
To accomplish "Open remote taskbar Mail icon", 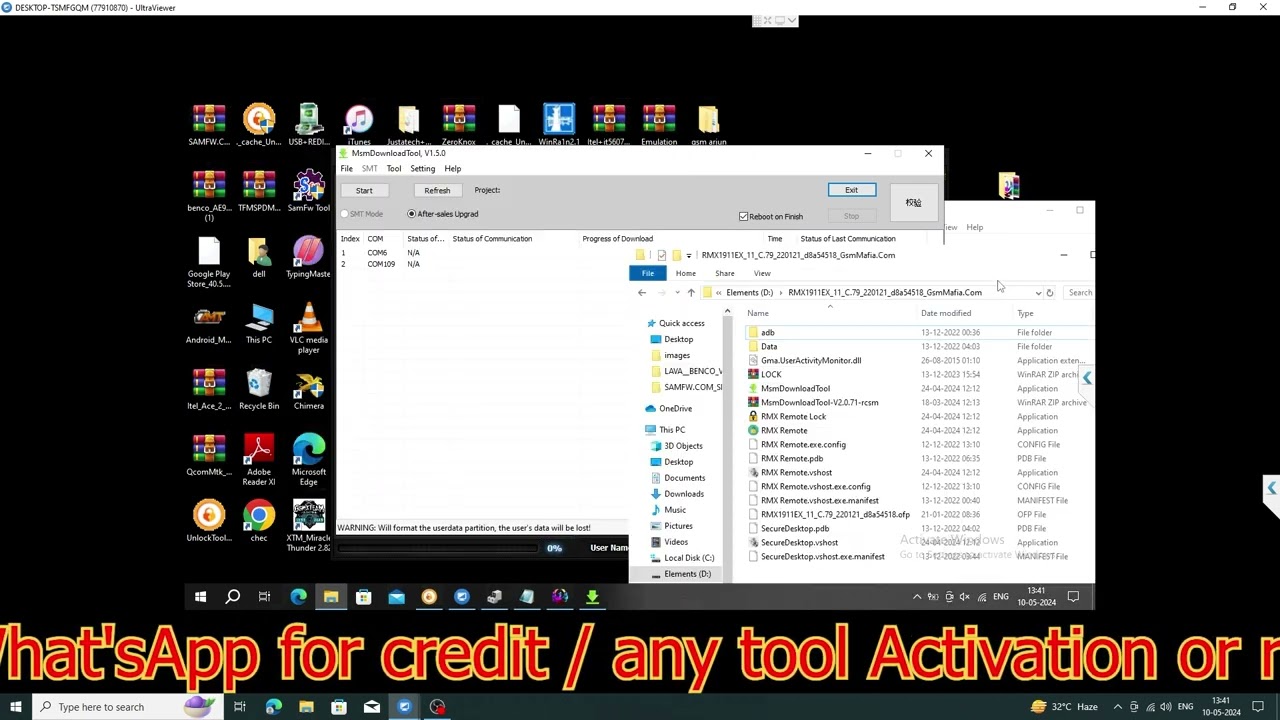I will 396,597.
